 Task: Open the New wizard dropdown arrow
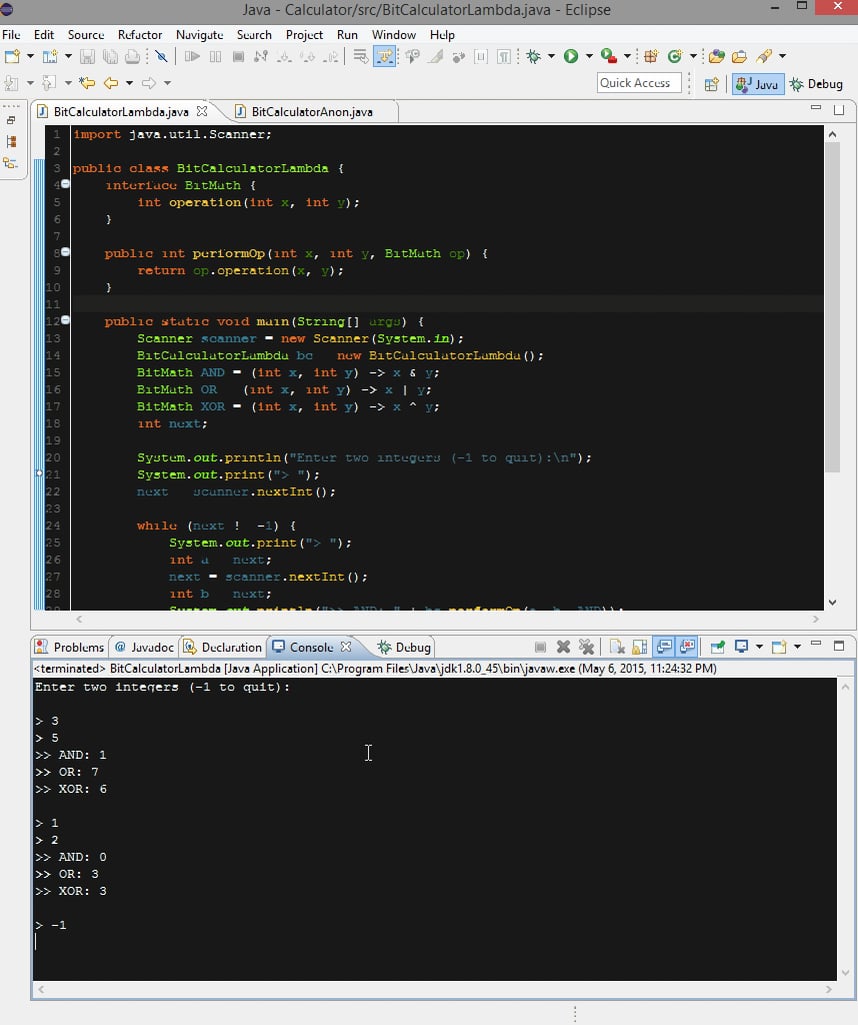pyautogui.click(x=30, y=57)
